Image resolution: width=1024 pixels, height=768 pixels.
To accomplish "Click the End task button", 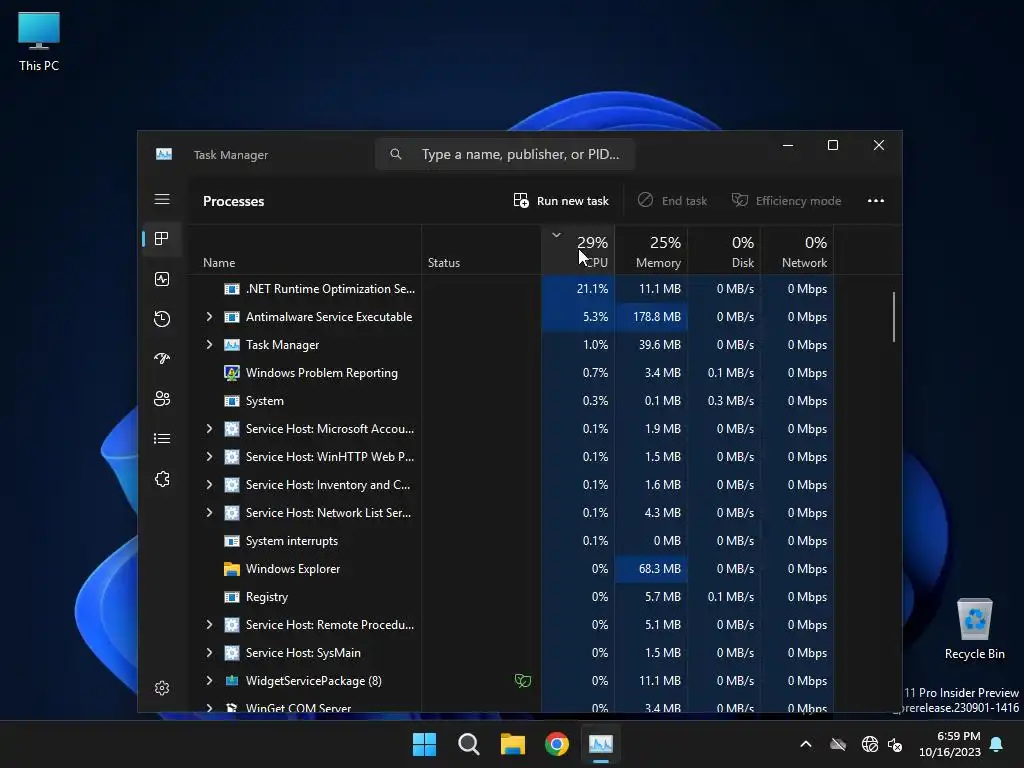I will (x=672, y=200).
